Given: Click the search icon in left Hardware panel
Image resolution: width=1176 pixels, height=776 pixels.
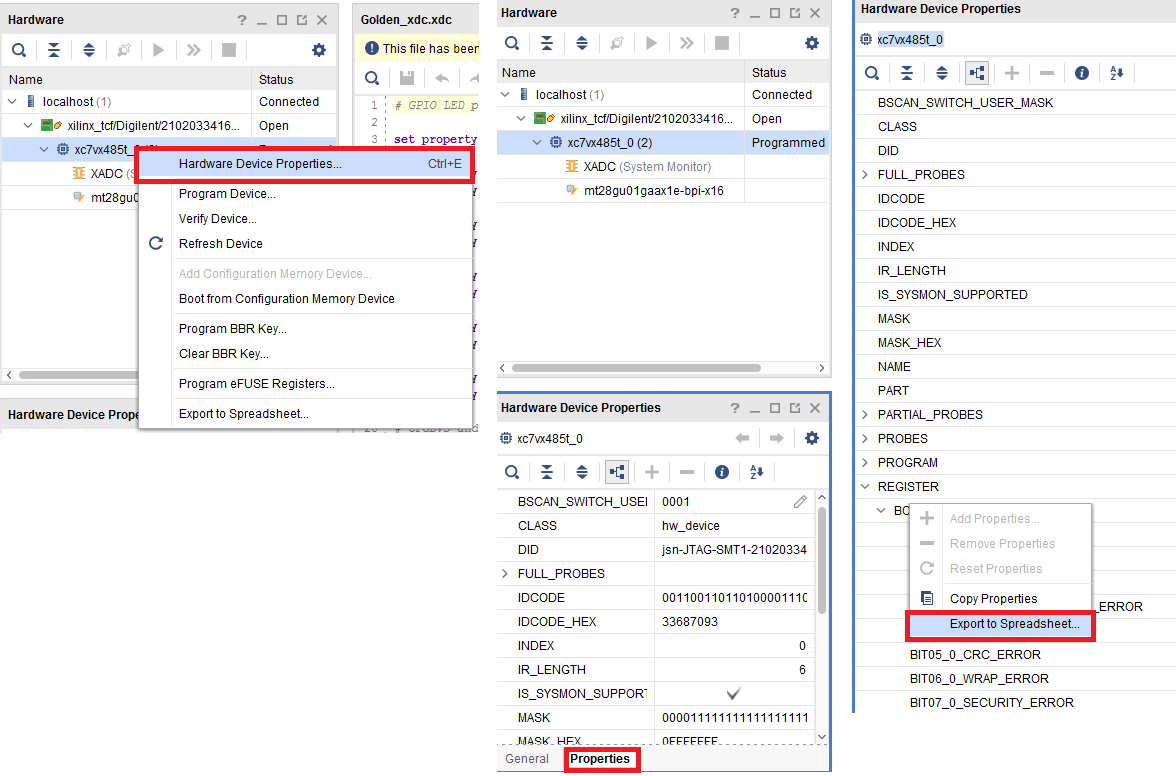Looking at the screenshot, I should [19, 50].
